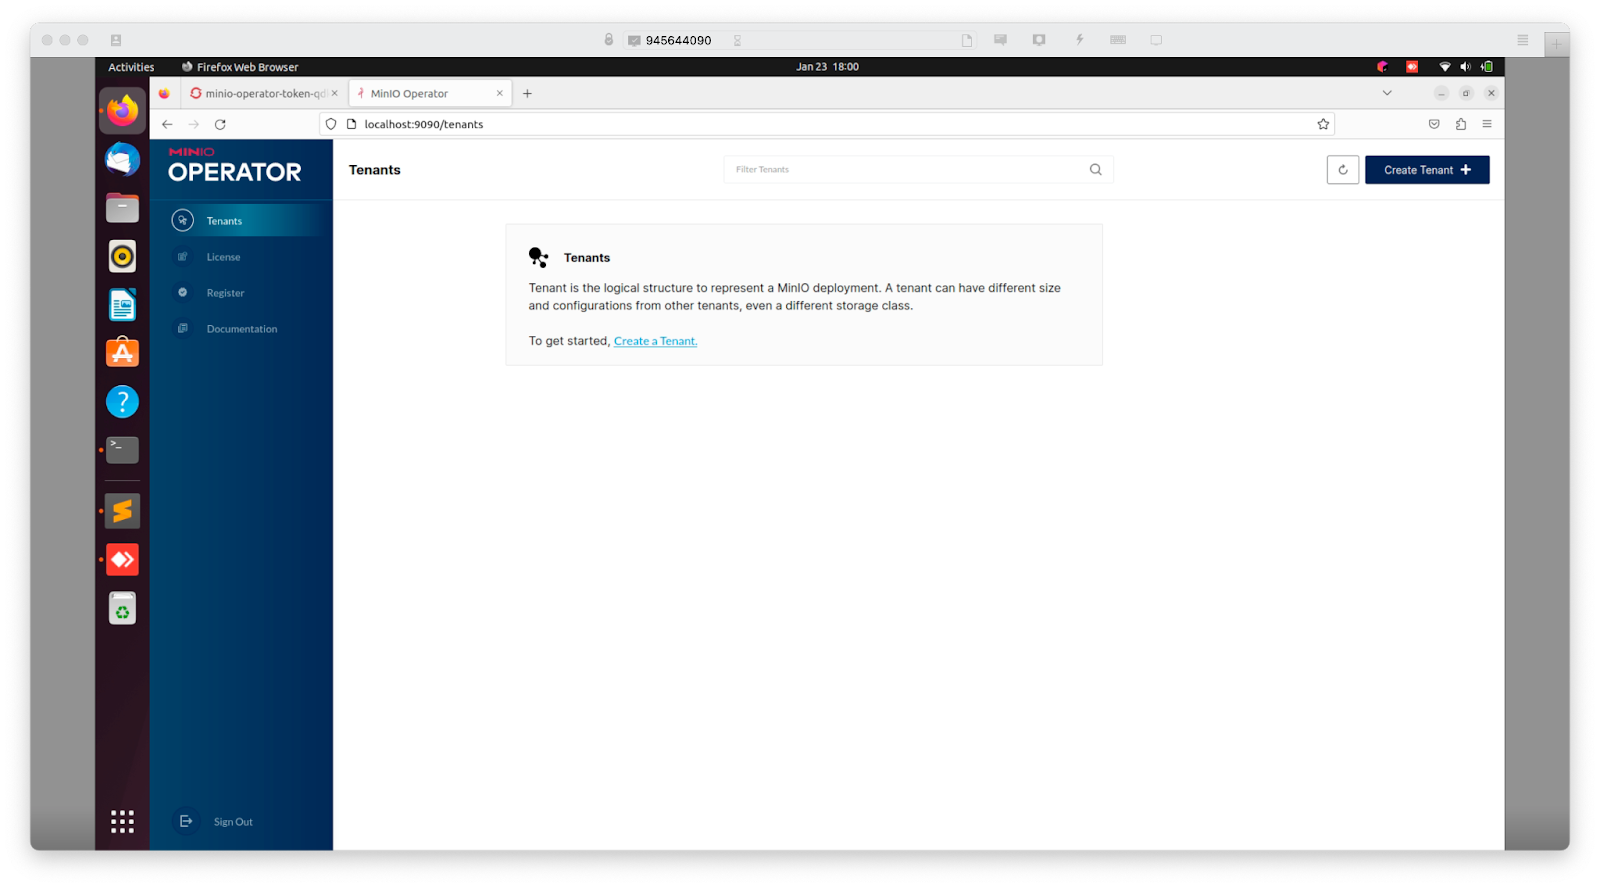The image size is (1600, 888).
Task: Expand the list all tabs chevron
Action: tap(1386, 93)
